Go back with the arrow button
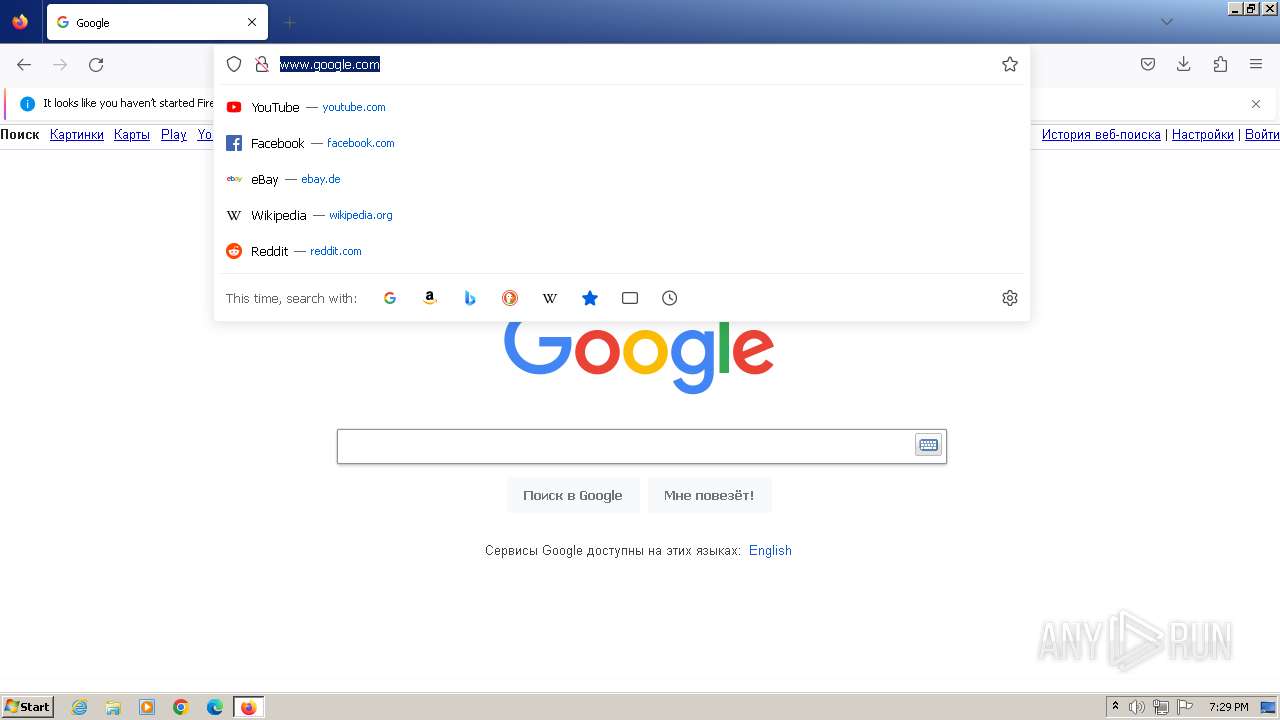The image size is (1280, 720). 24,65
